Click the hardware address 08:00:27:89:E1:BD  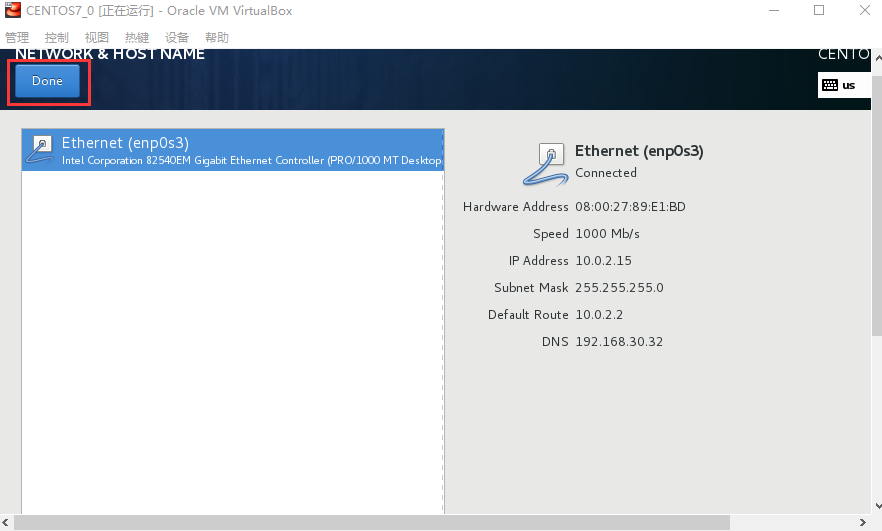tap(630, 206)
